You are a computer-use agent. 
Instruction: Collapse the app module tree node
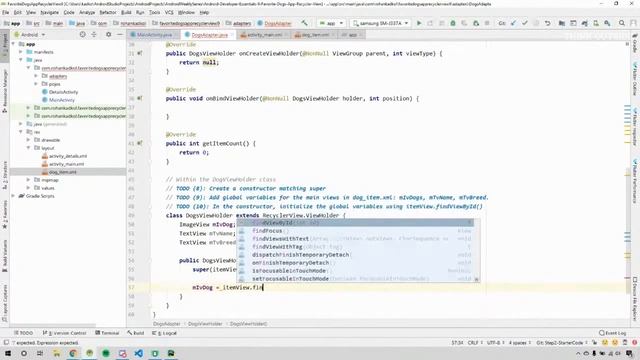pos(13,44)
